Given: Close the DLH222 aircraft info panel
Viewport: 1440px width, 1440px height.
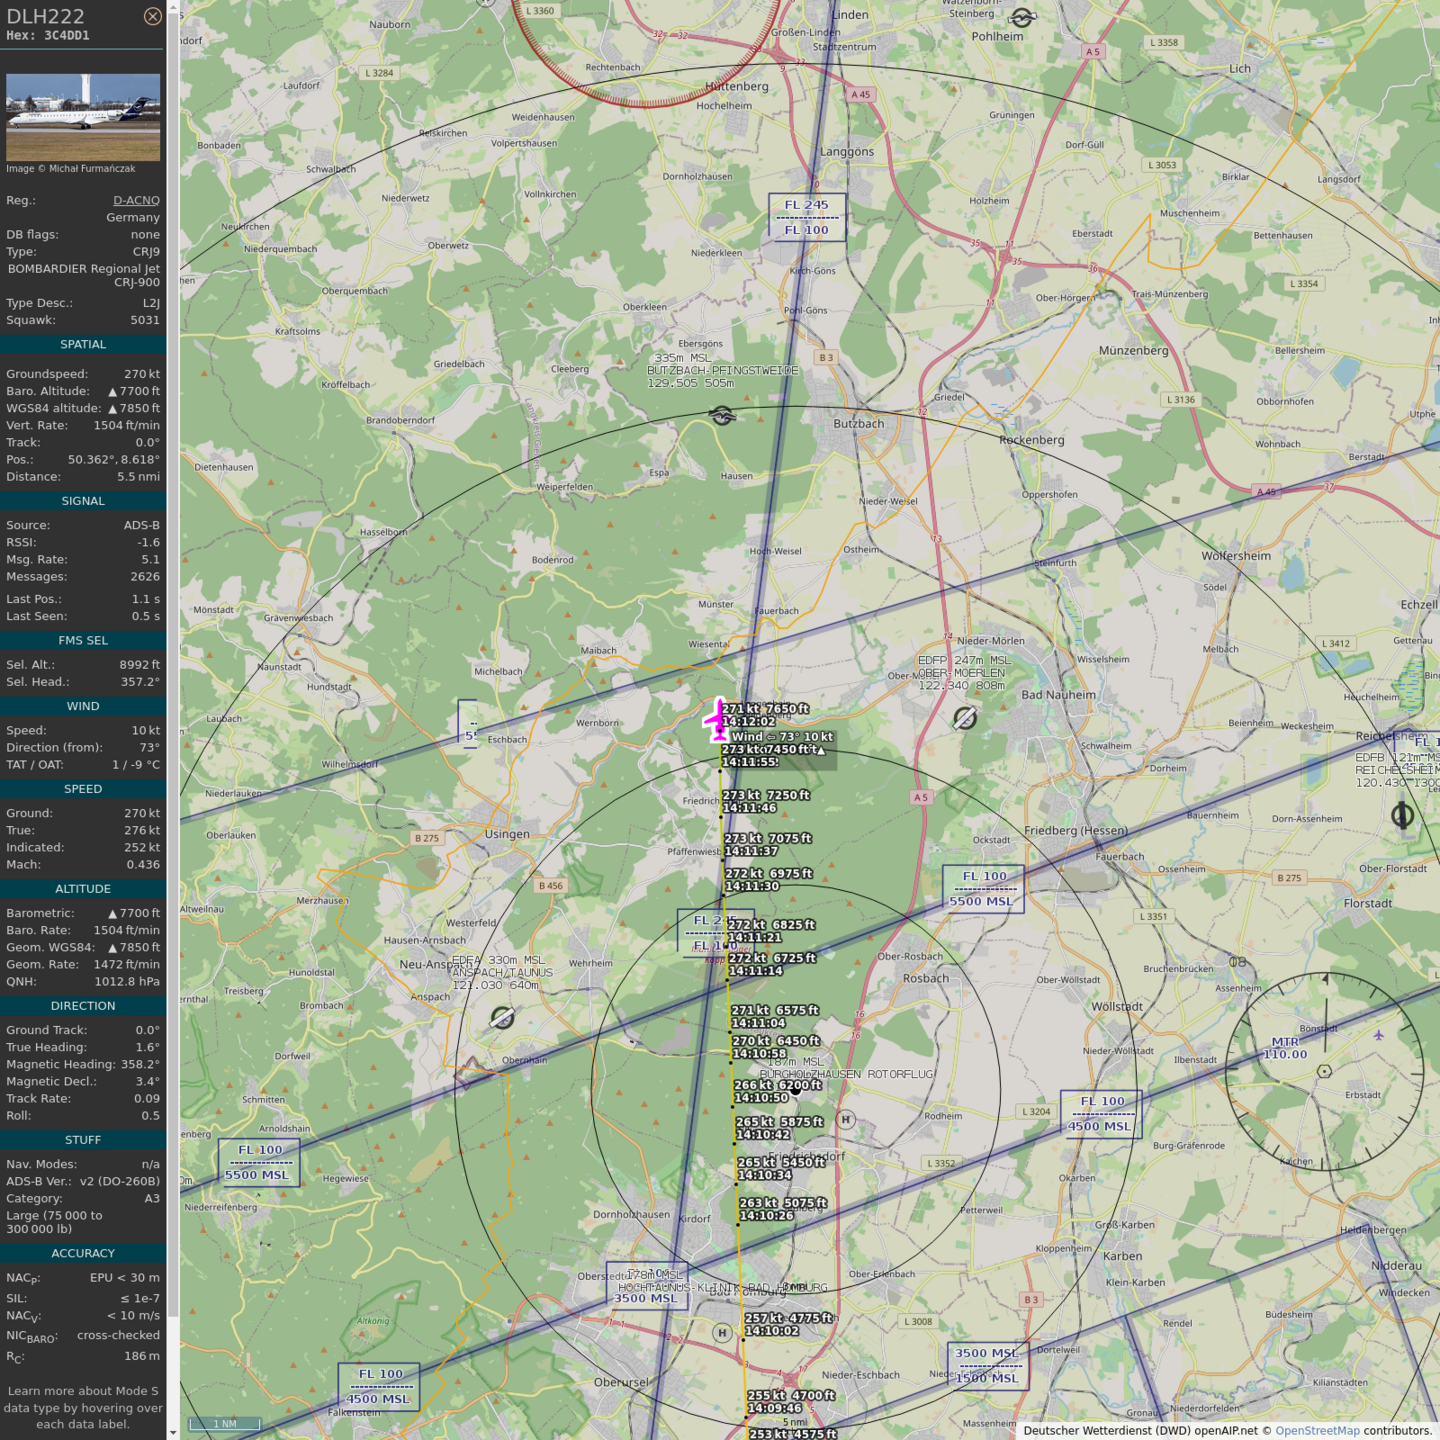Looking at the screenshot, I should click(x=152, y=16).
